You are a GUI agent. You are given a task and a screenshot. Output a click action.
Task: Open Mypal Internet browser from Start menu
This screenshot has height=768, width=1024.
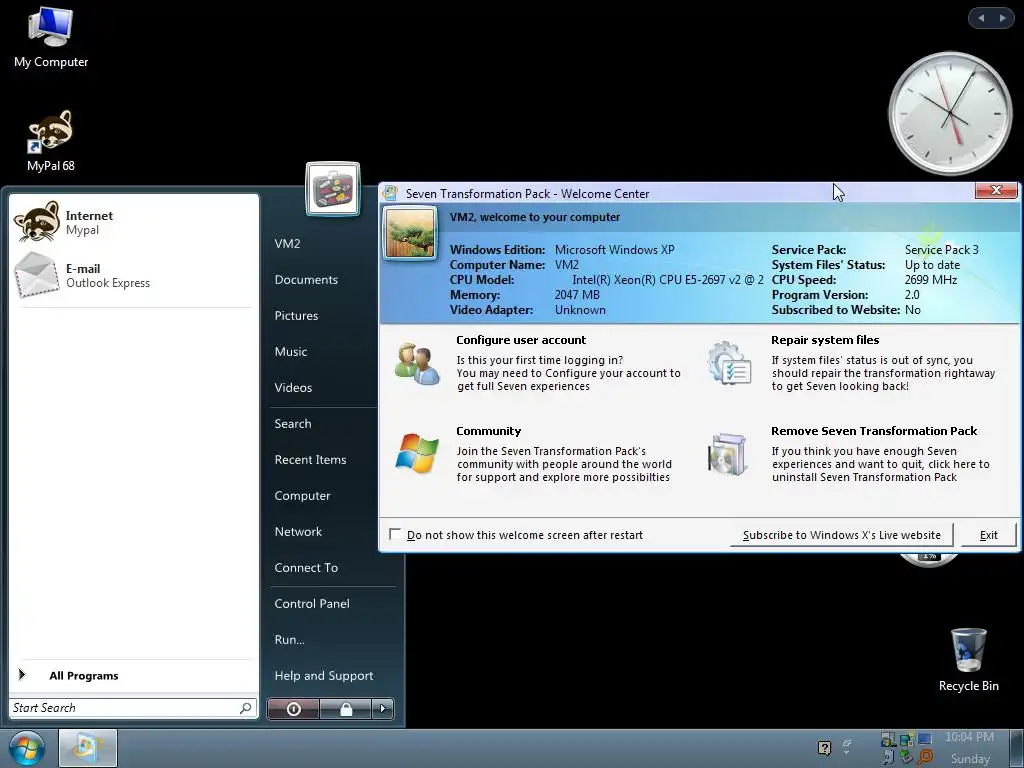134,222
